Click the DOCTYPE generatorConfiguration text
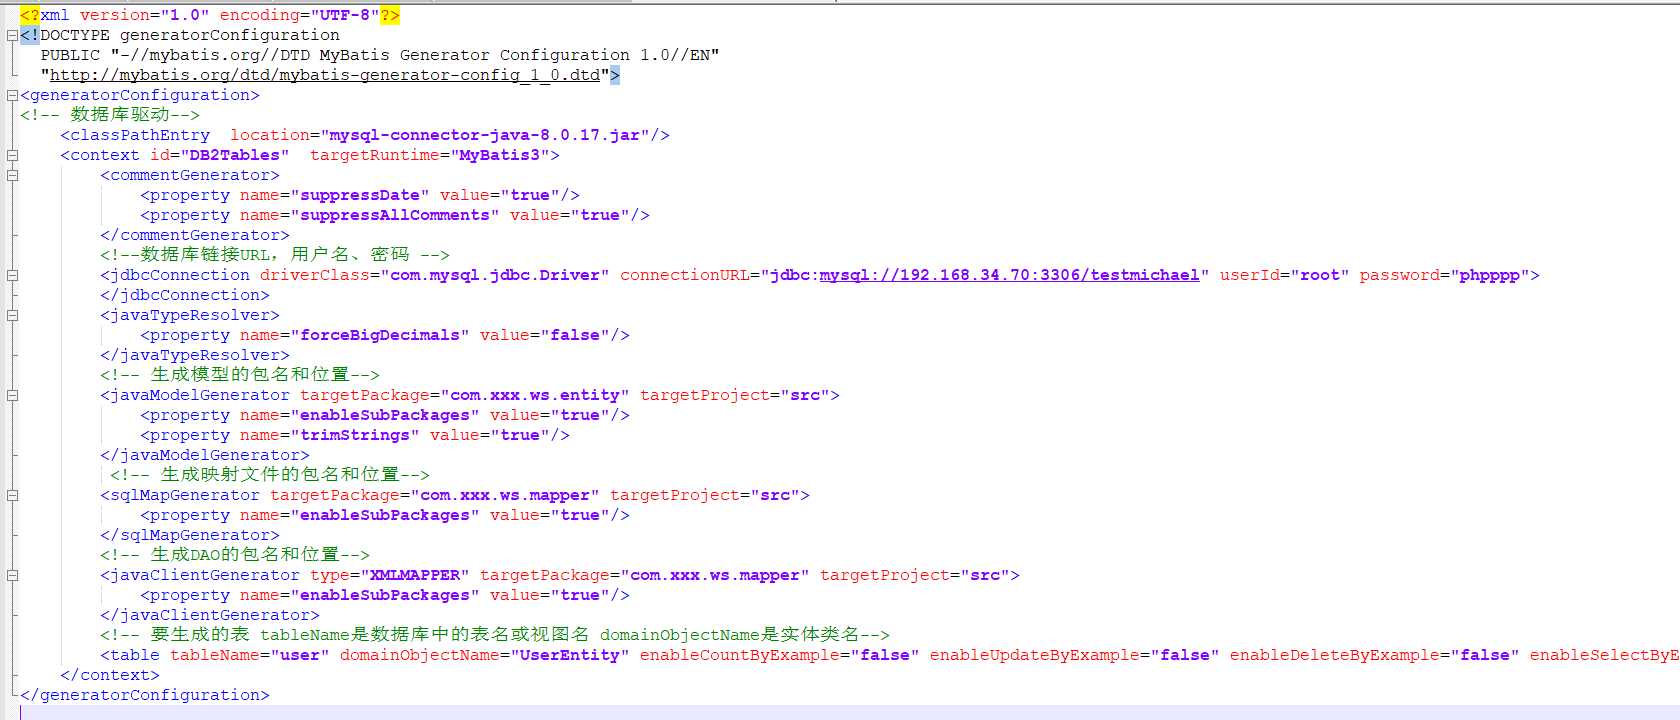Image resolution: width=1680 pixels, height=720 pixels. tap(190, 35)
